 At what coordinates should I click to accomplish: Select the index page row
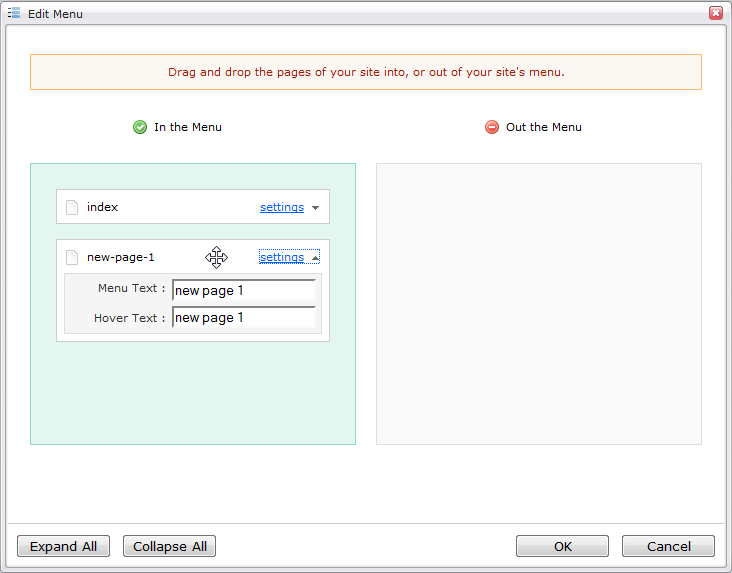[x=193, y=206]
